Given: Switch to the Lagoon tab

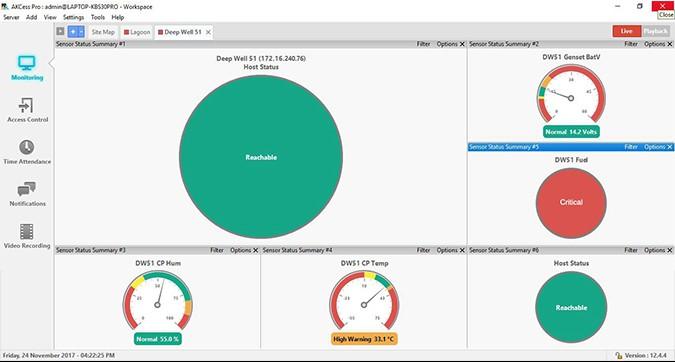Looking at the screenshot, I should (137, 32).
